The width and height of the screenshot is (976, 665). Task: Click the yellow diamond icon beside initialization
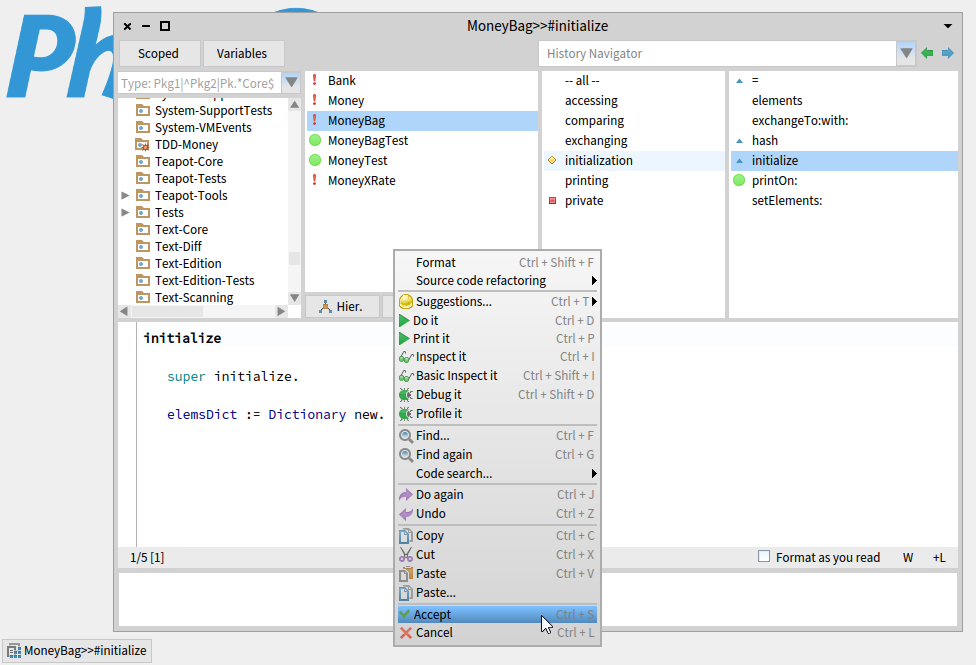(x=552, y=160)
